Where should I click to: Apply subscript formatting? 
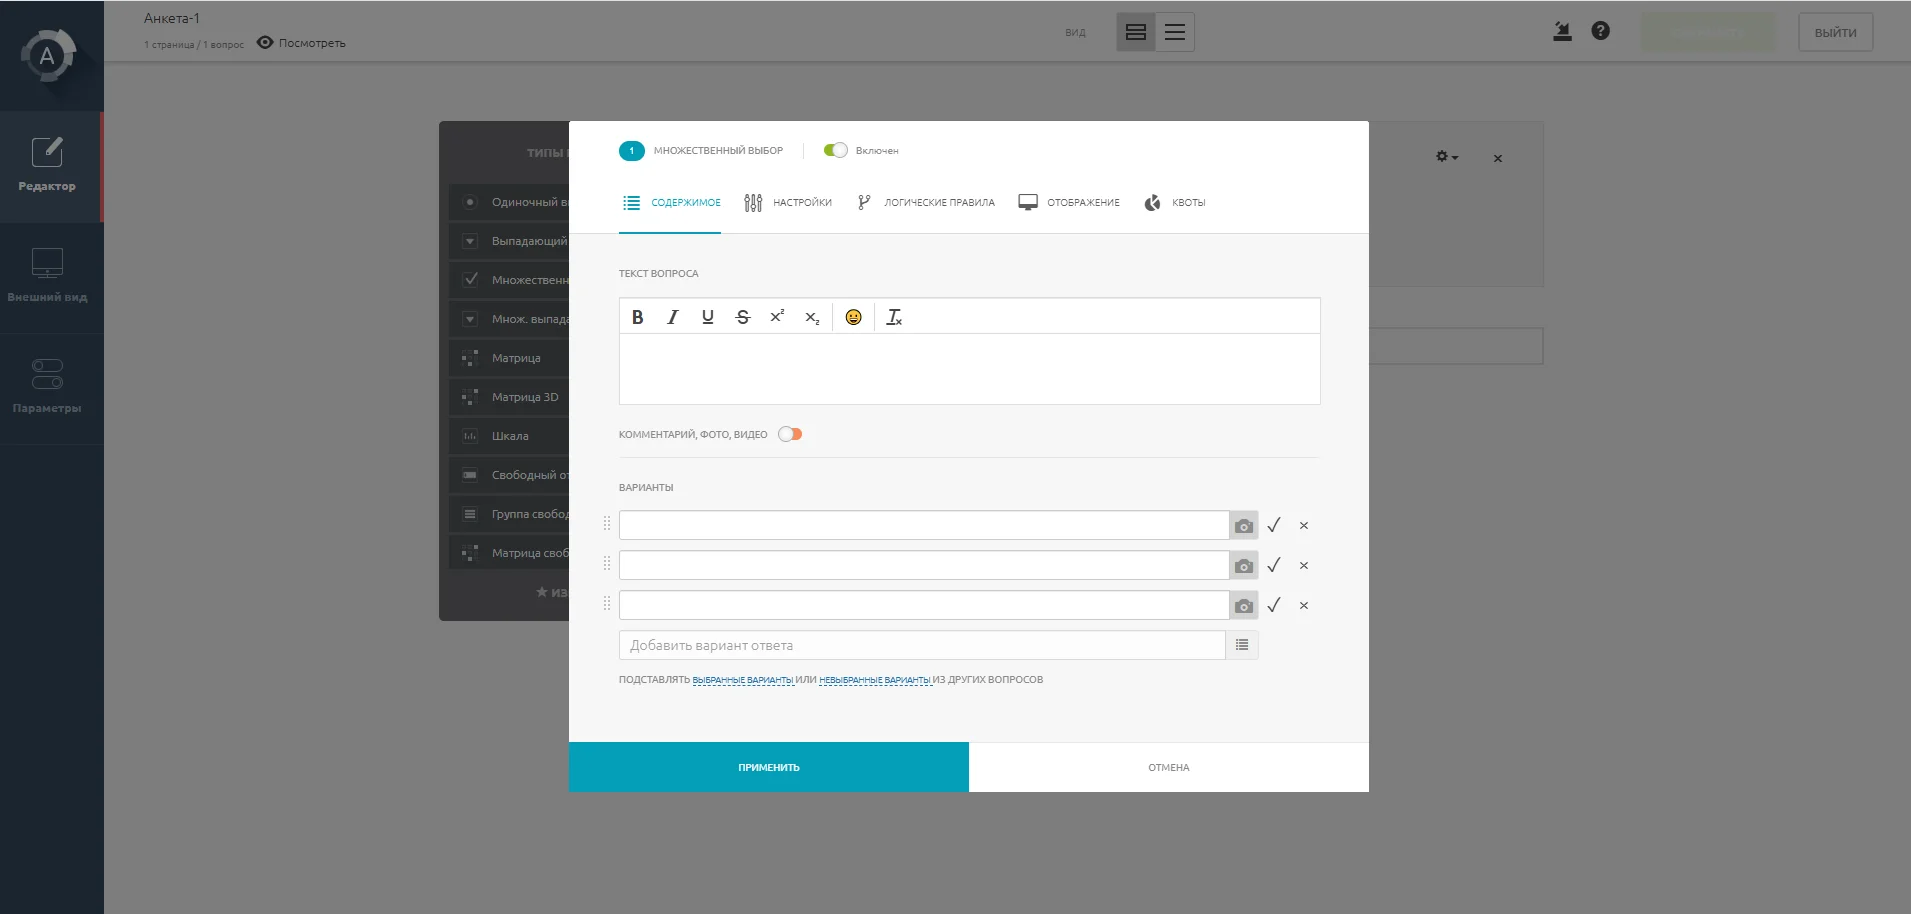coord(812,317)
